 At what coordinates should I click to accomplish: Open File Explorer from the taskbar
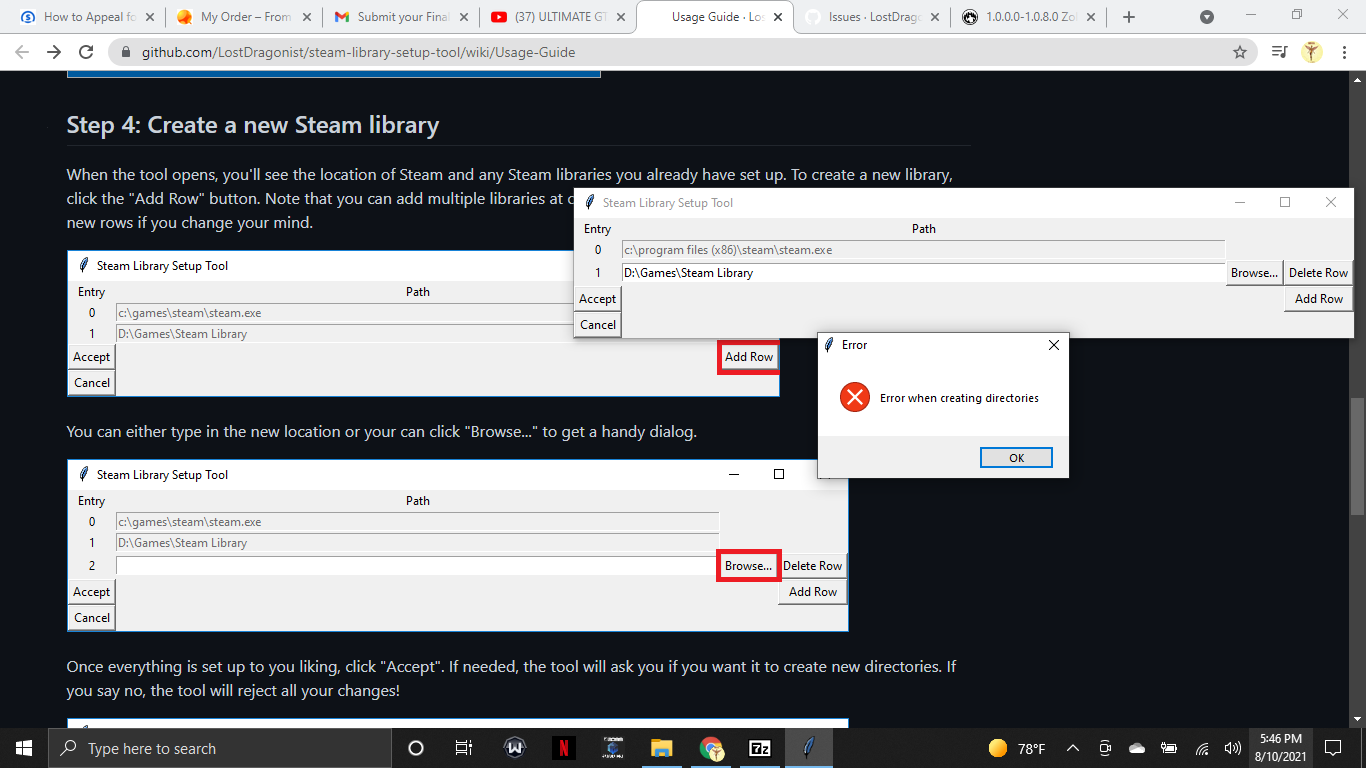tap(661, 747)
